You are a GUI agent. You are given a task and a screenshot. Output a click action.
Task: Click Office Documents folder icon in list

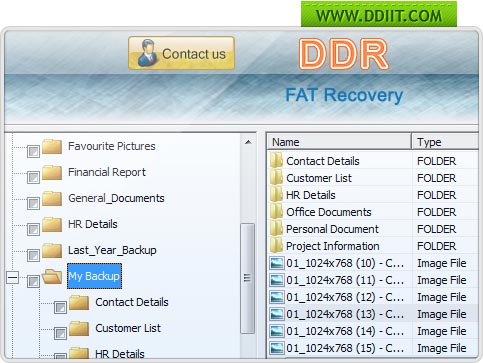coord(277,212)
